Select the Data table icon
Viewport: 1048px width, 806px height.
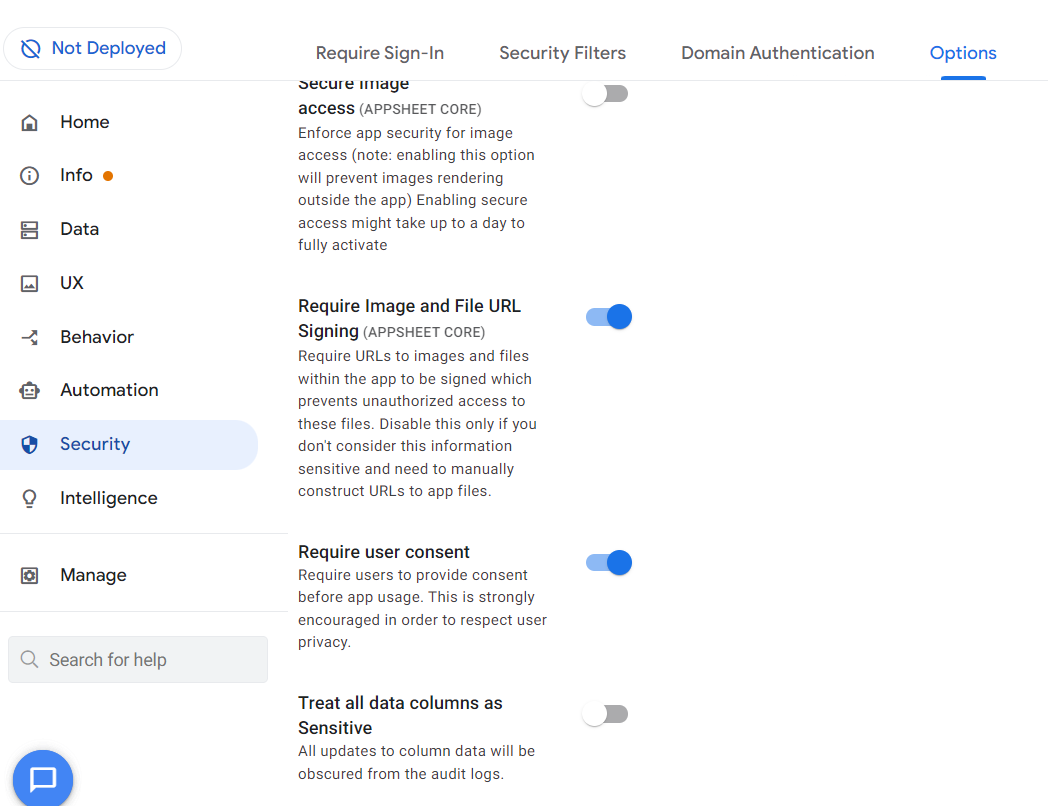pyautogui.click(x=29, y=230)
